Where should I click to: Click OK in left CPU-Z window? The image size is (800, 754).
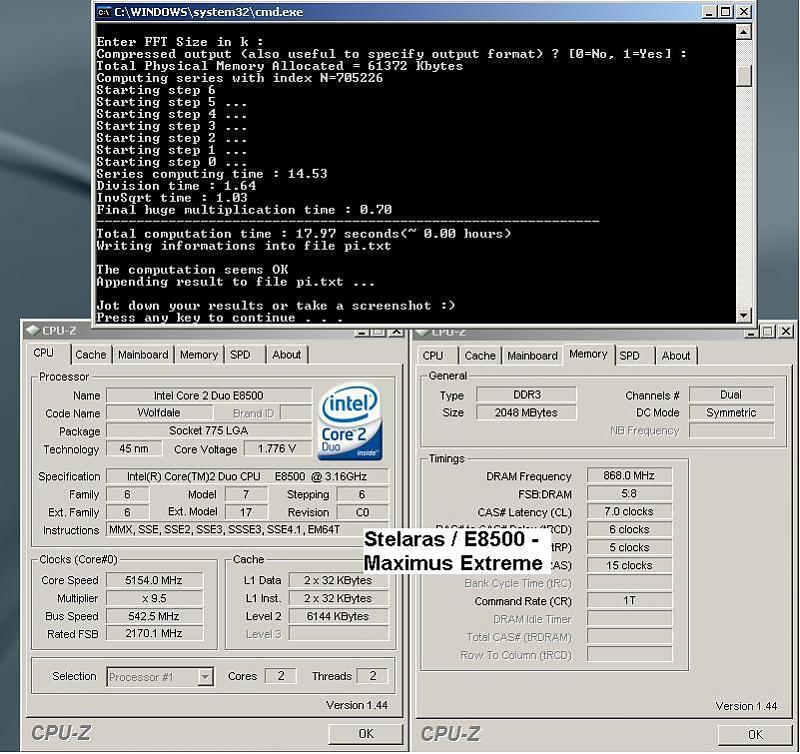(x=366, y=734)
